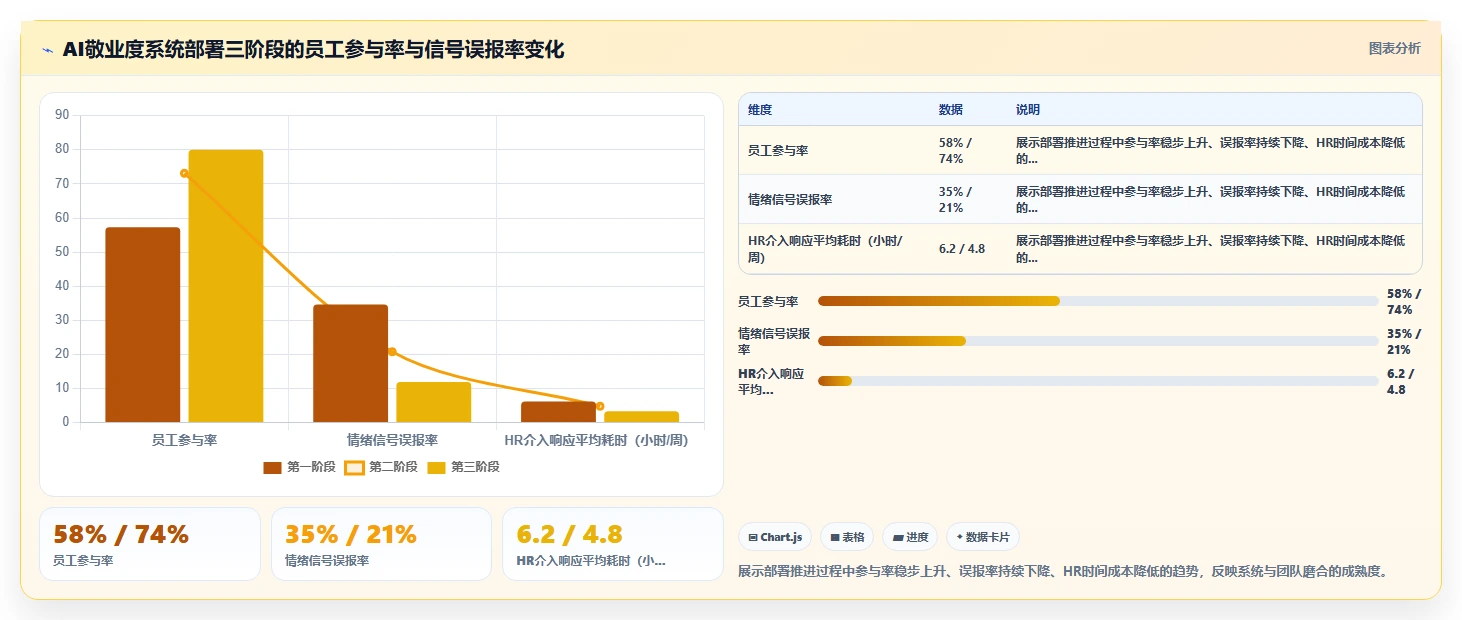Image resolution: width=1462 pixels, height=620 pixels.
Task: Click the Chart.js tag button
Action: pyautogui.click(x=775, y=537)
